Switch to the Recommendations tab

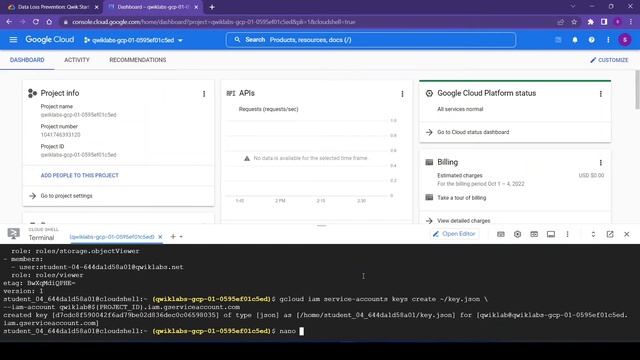point(138,60)
